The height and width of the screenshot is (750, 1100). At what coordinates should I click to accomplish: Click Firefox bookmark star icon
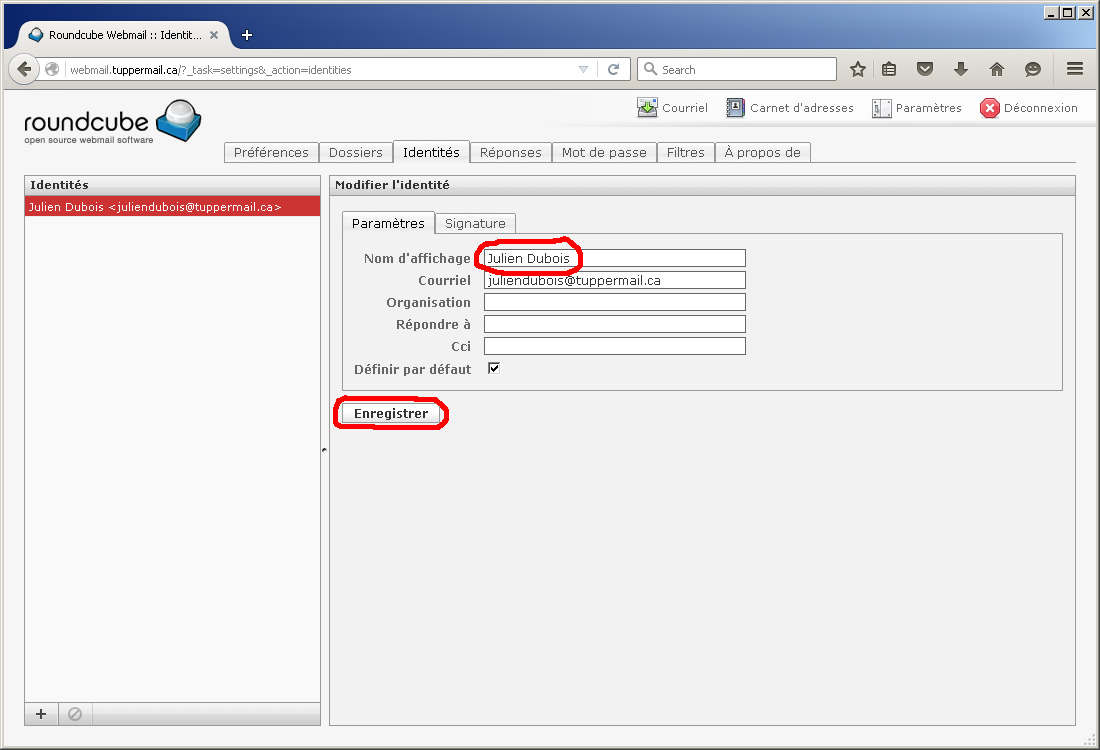[857, 69]
